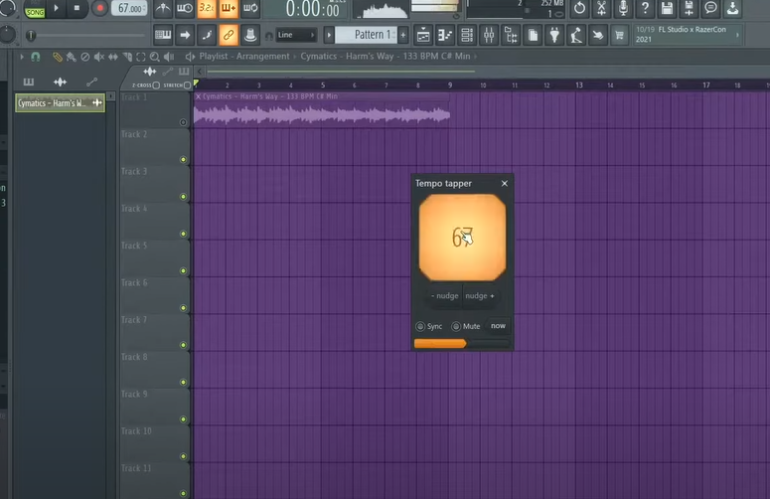Screen dimensions: 770x499
Task: Click the microphone recording icon
Action: (x=623, y=8)
